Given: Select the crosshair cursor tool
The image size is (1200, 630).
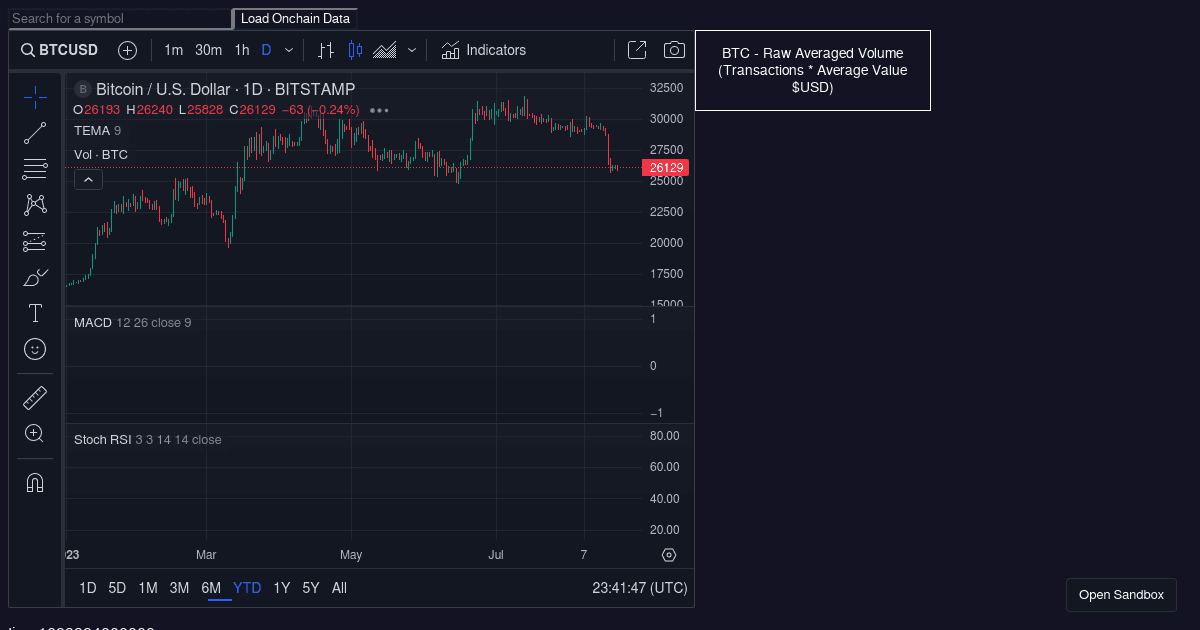Looking at the screenshot, I should coord(35,96).
